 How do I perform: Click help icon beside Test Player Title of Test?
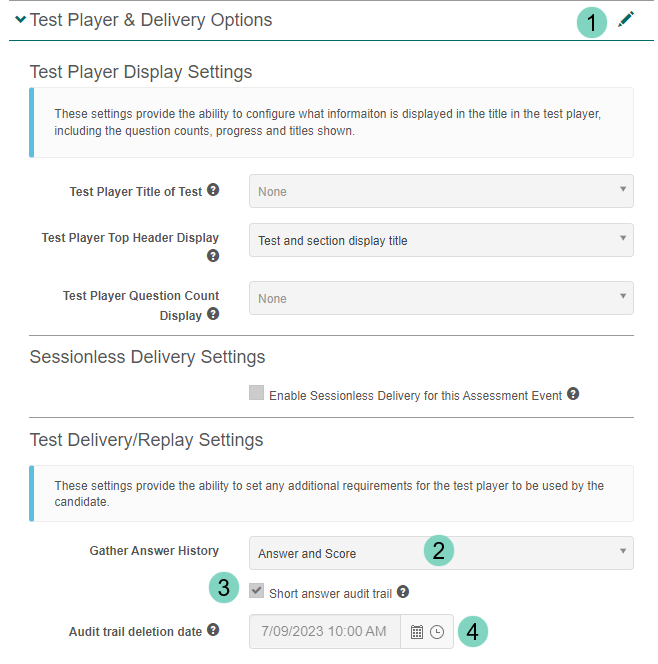(x=213, y=190)
